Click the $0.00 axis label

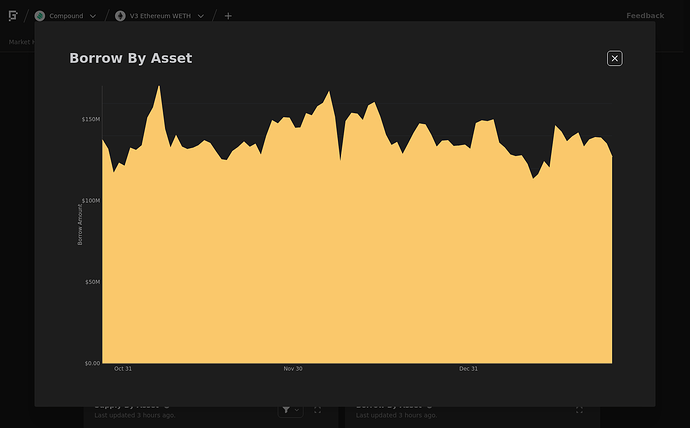coord(92,363)
